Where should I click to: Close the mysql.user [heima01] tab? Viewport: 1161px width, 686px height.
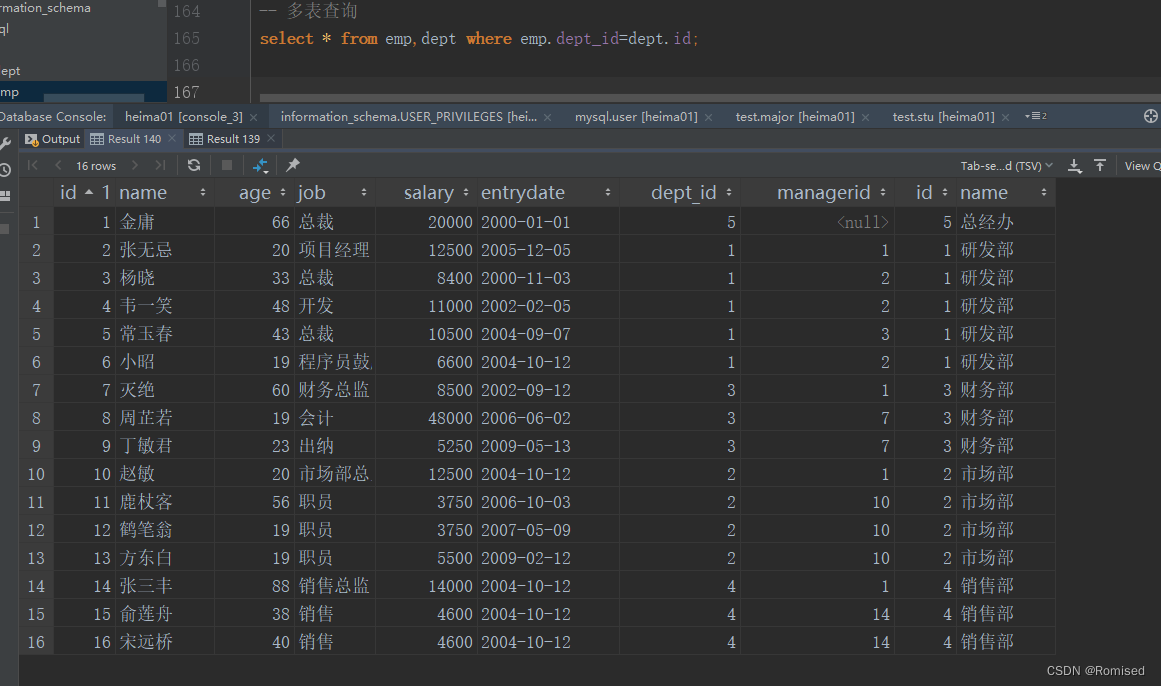tap(709, 117)
